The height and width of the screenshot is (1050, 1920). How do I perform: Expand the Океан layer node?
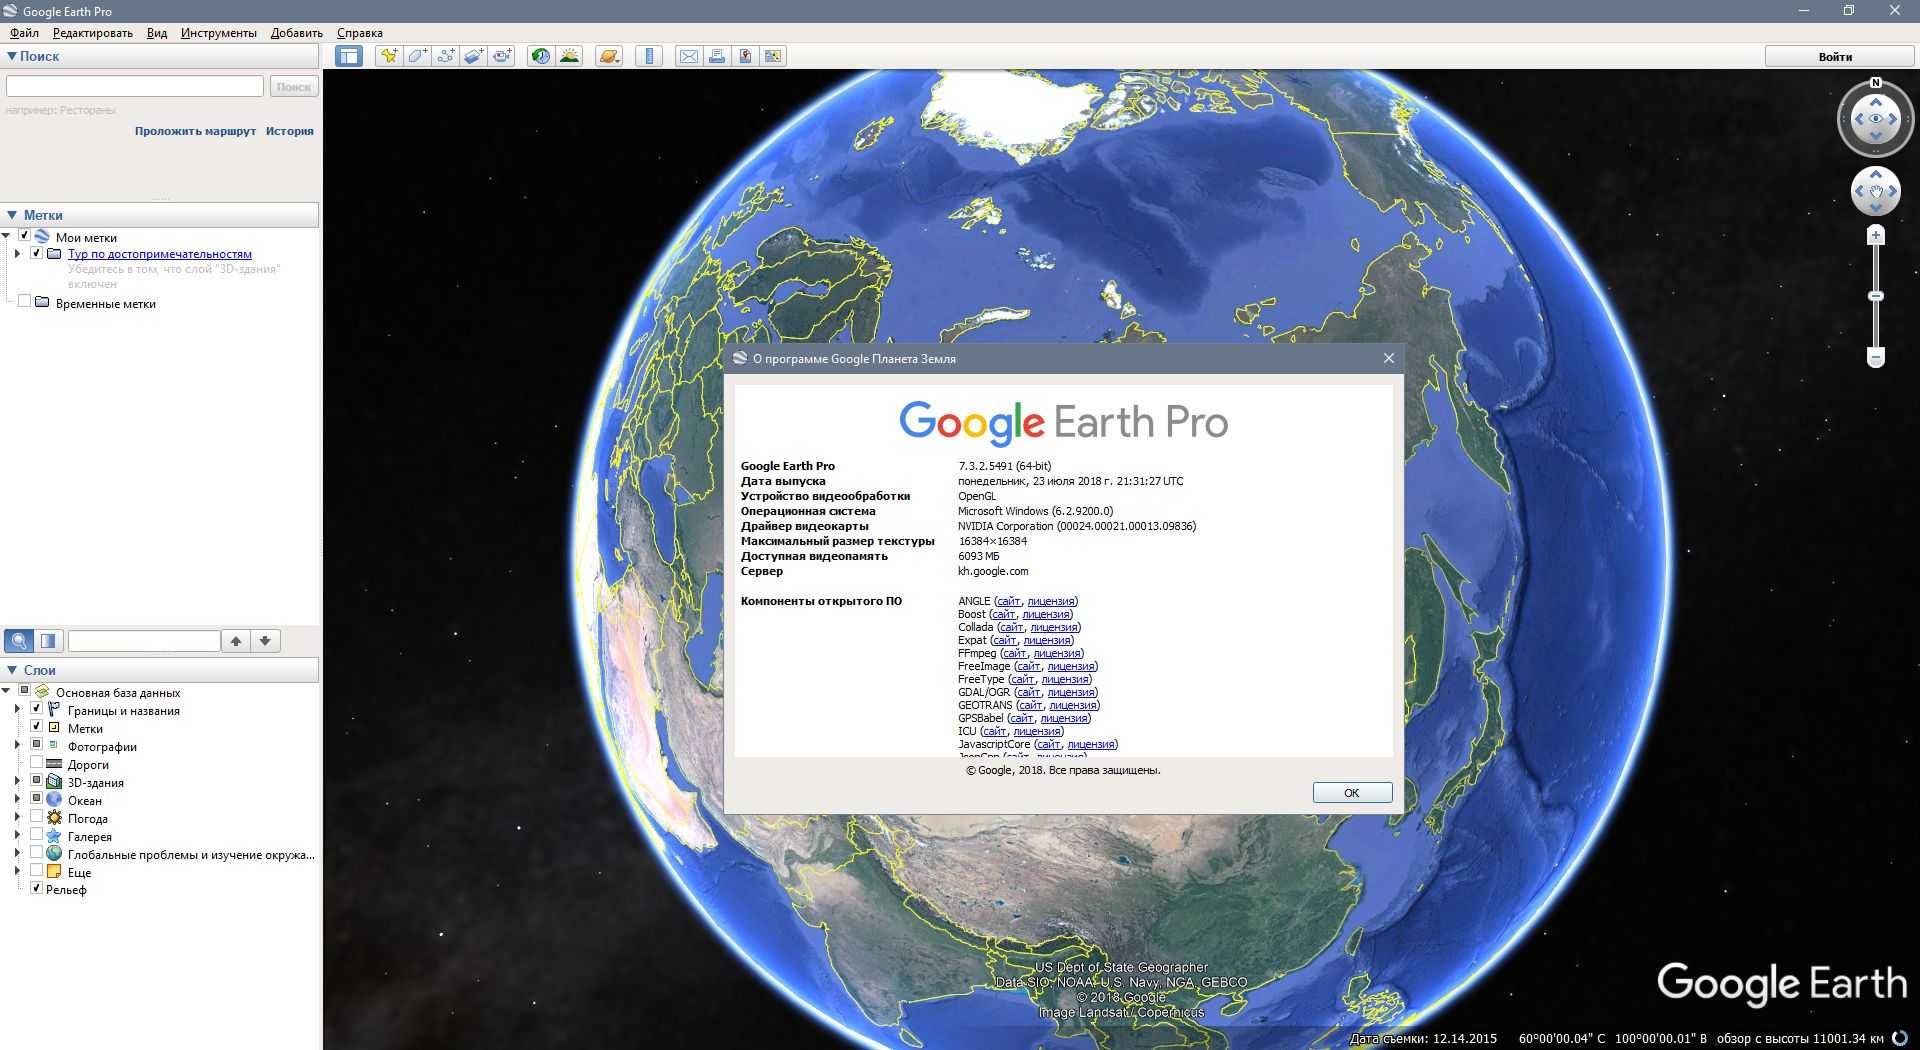(x=17, y=800)
